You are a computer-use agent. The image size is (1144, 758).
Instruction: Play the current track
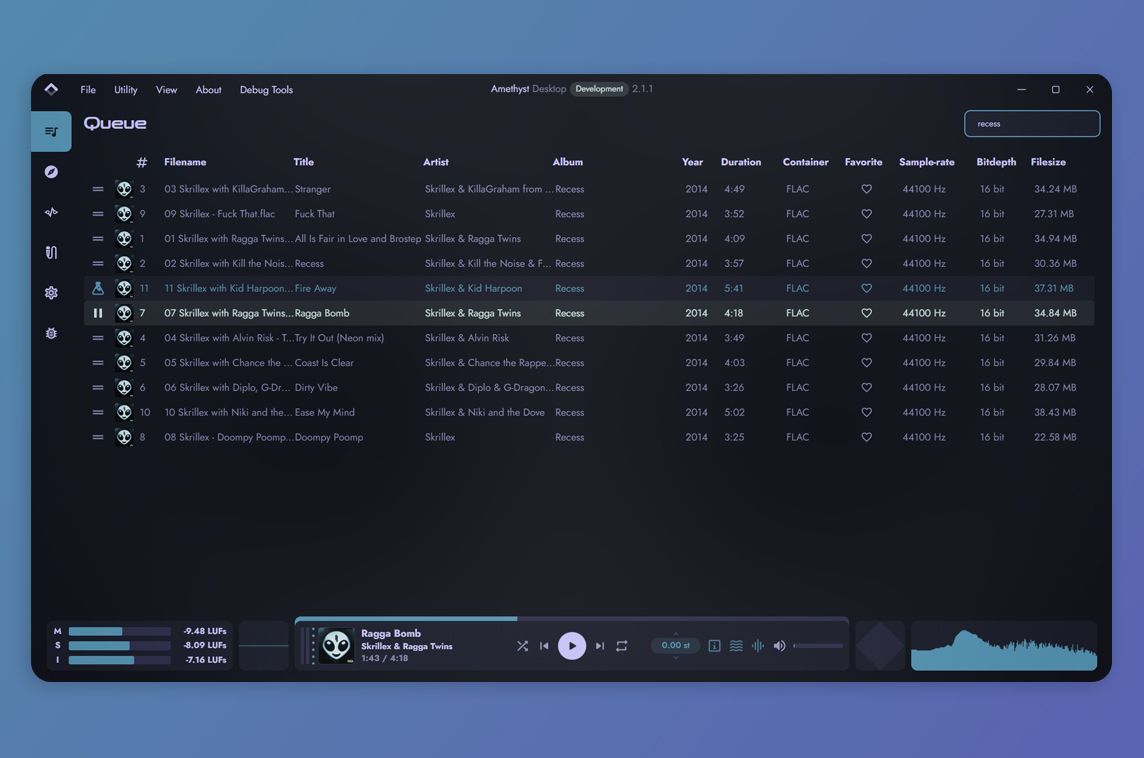pyautogui.click(x=572, y=646)
